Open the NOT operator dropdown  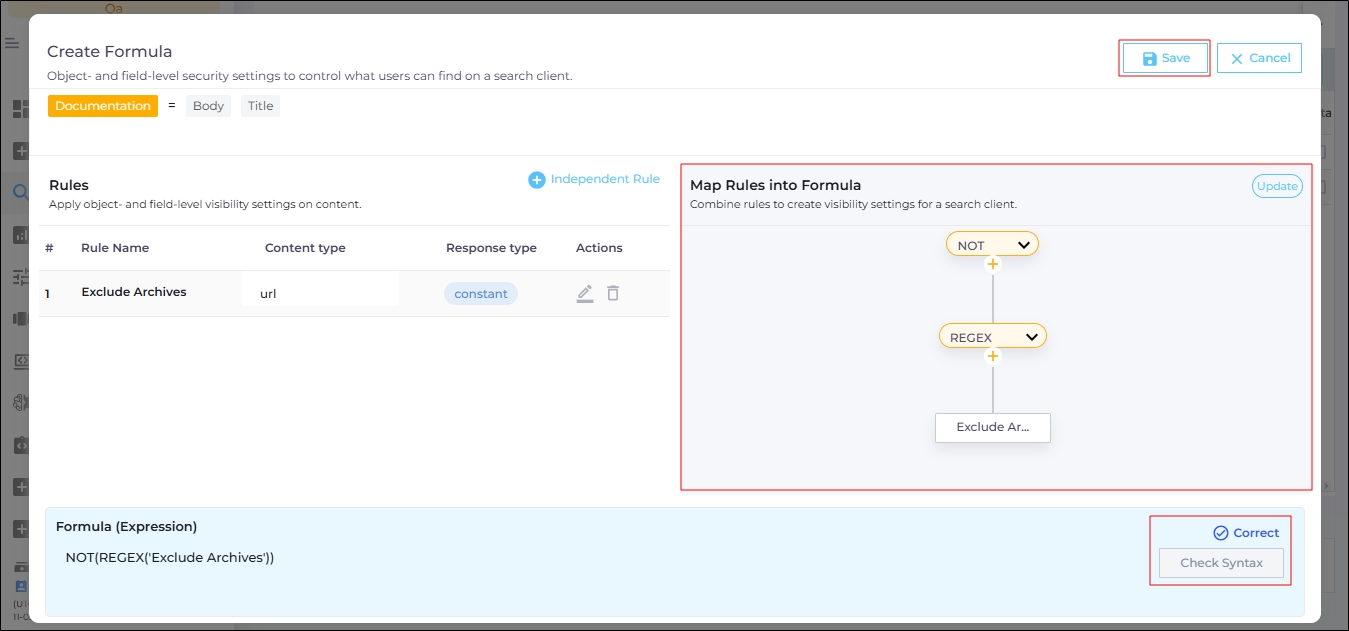[x=1023, y=245]
